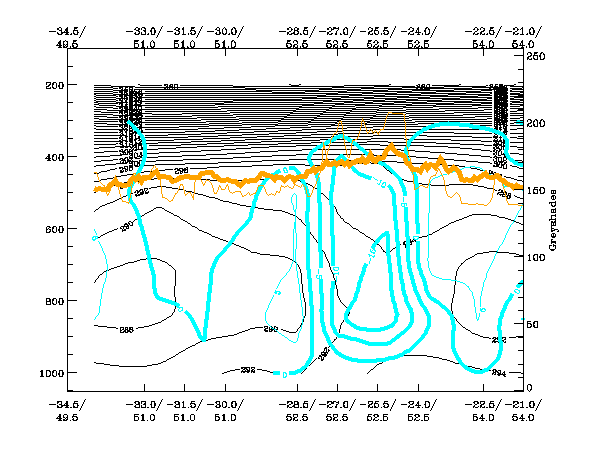The image size is (600, 450).
Task: Select the bottom-left -34.5/49.5 coordinate label
Action: click(66, 410)
